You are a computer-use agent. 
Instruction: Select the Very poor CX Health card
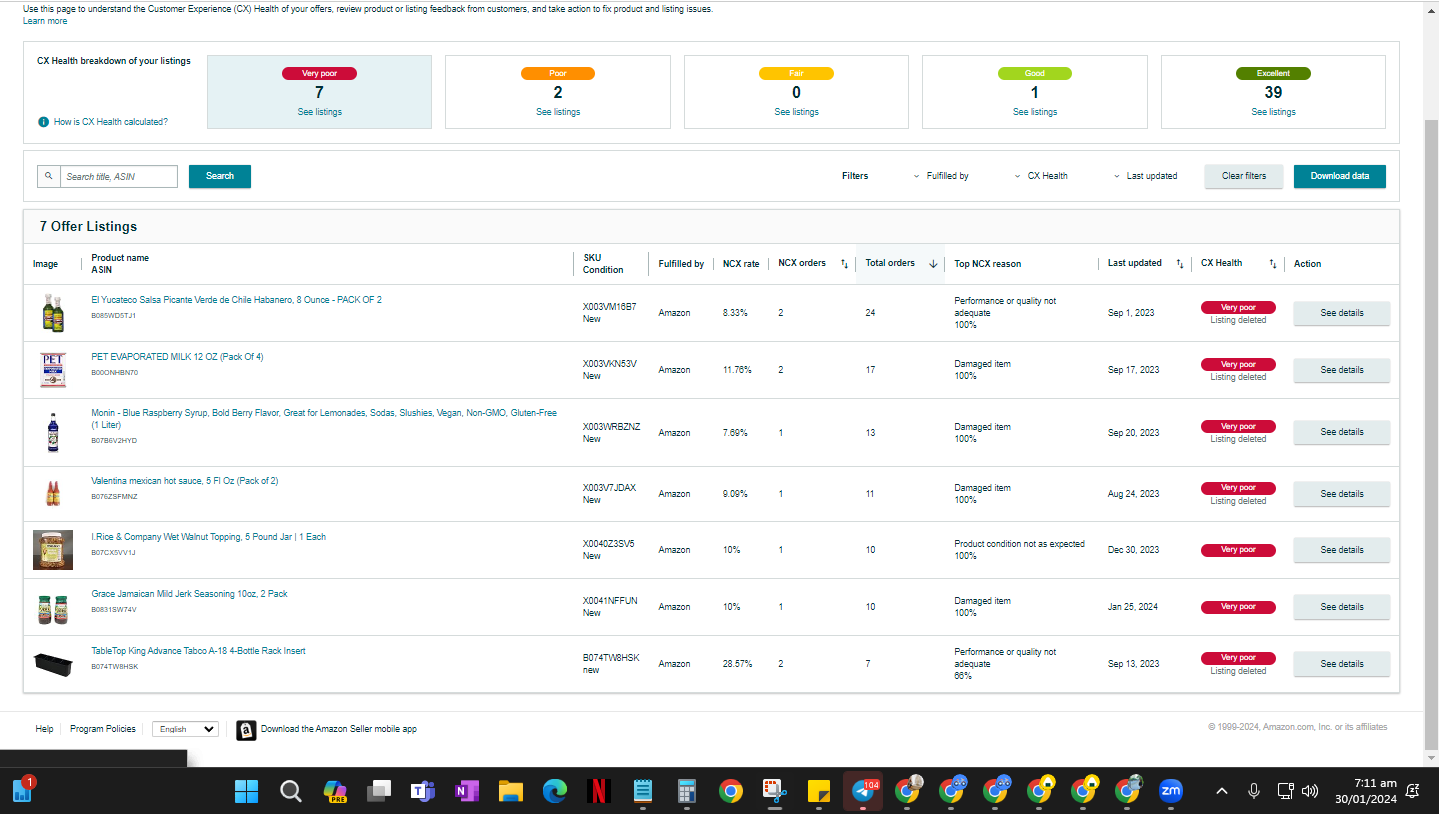tap(320, 92)
